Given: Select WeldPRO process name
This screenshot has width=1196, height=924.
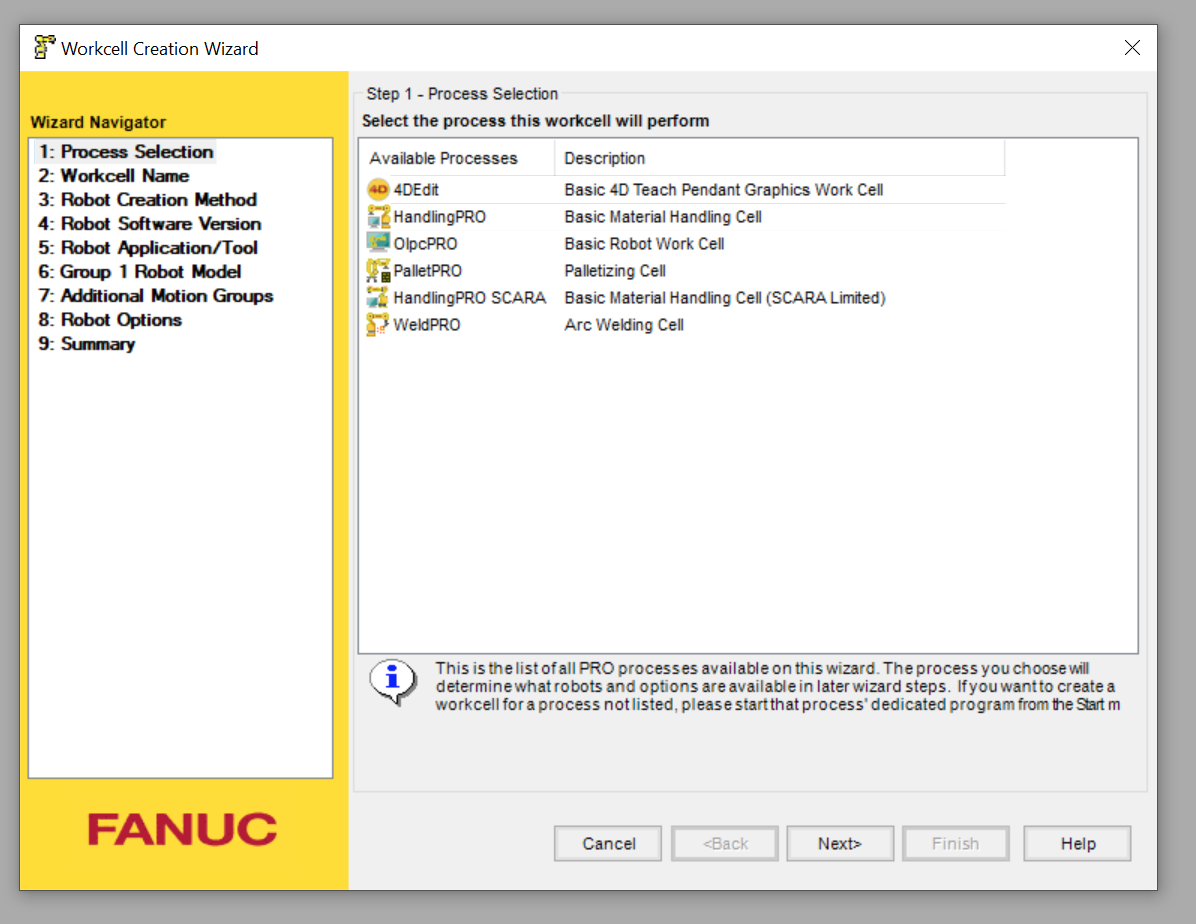Looking at the screenshot, I should pos(426,325).
